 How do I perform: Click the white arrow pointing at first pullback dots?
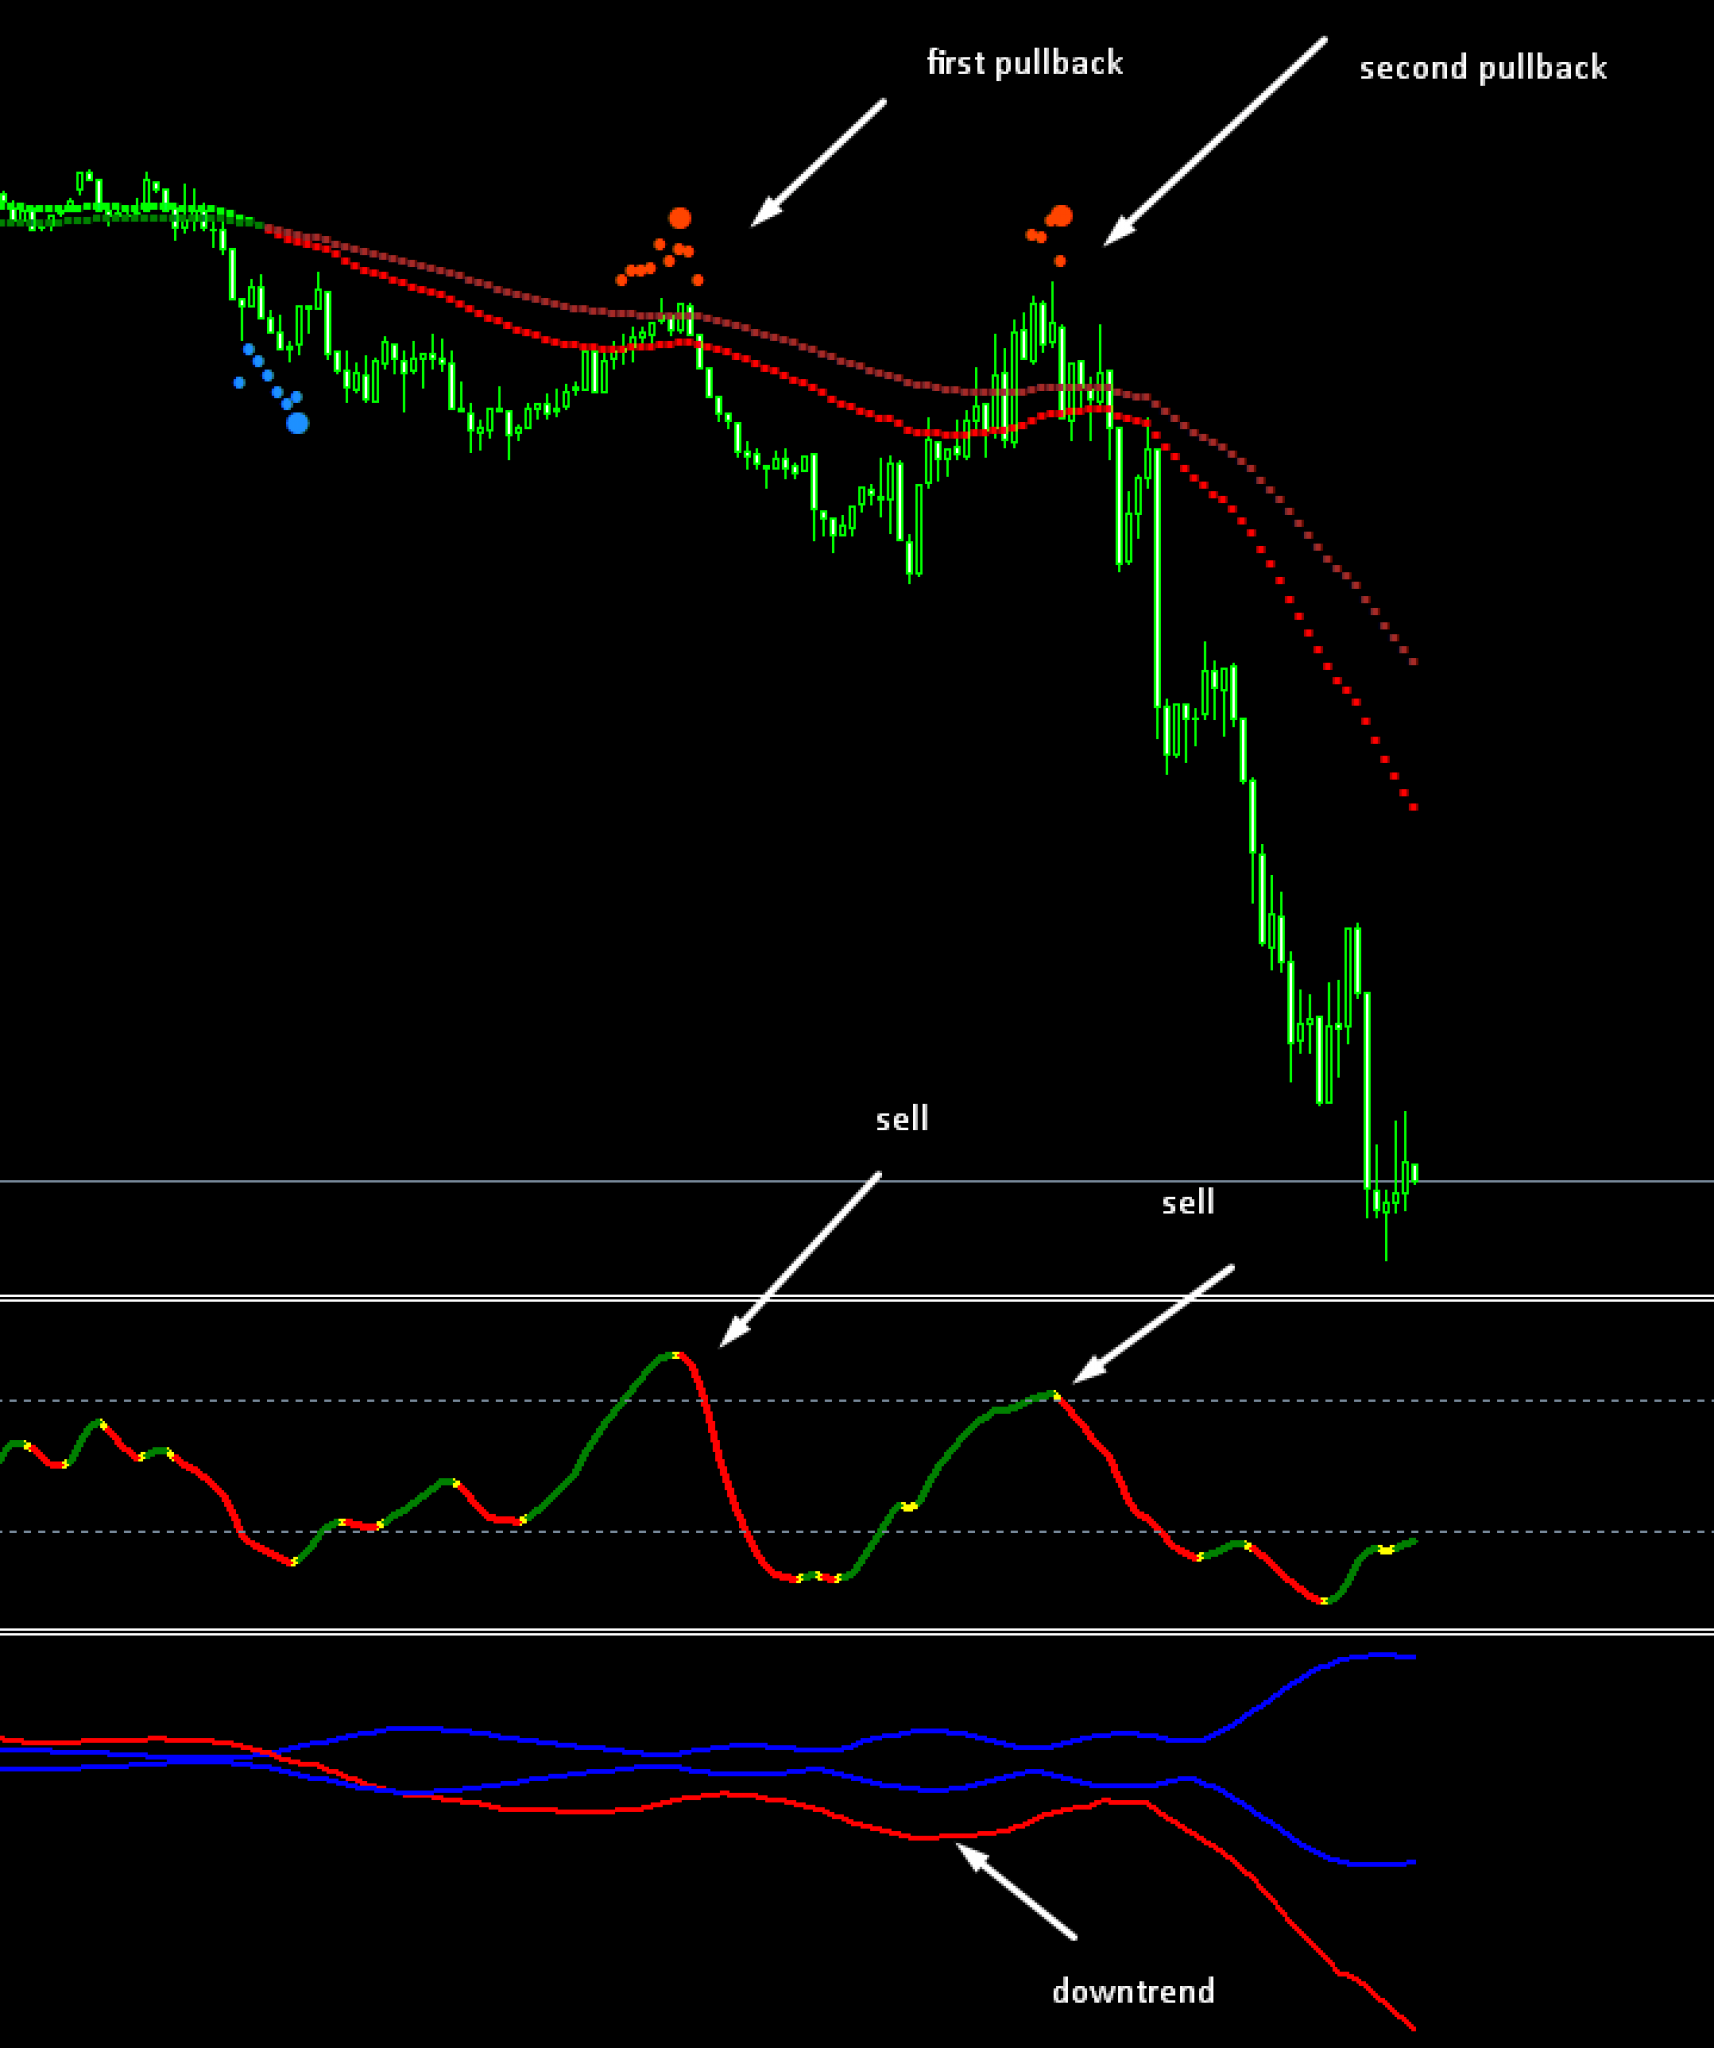coord(818,162)
